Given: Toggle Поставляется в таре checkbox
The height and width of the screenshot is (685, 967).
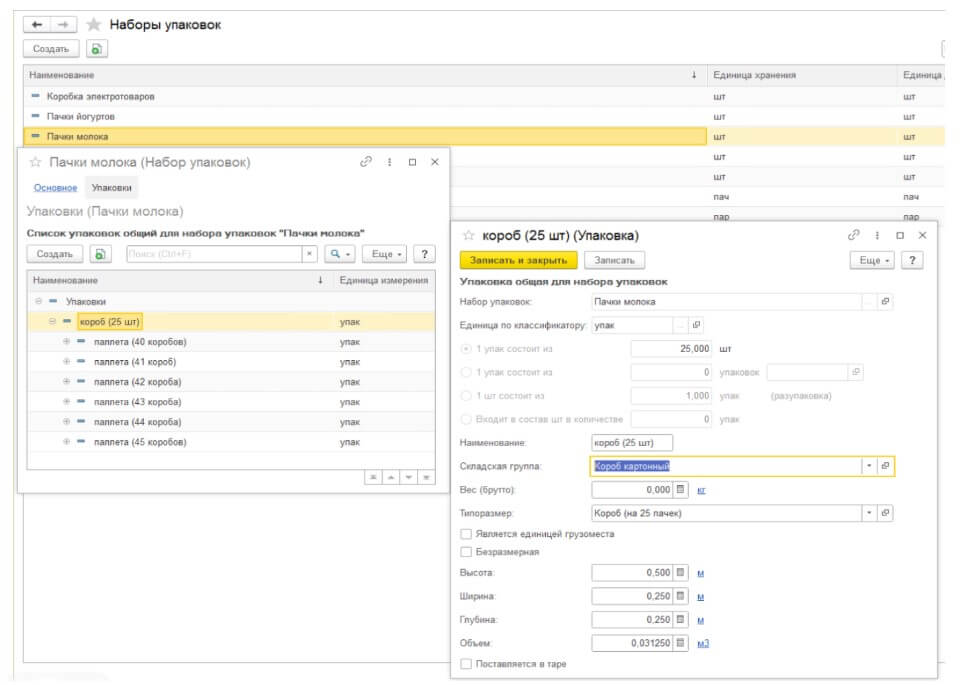Looking at the screenshot, I should (x=466, y=663).
